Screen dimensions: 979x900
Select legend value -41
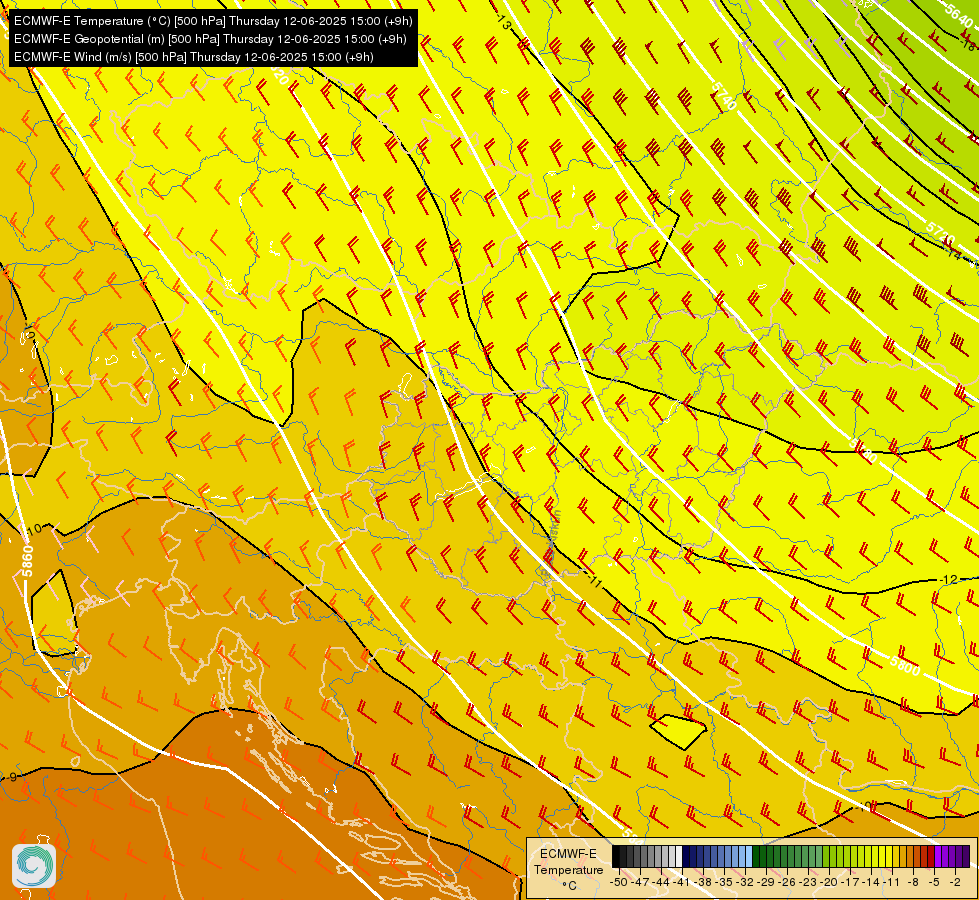[x=682, y=882]
